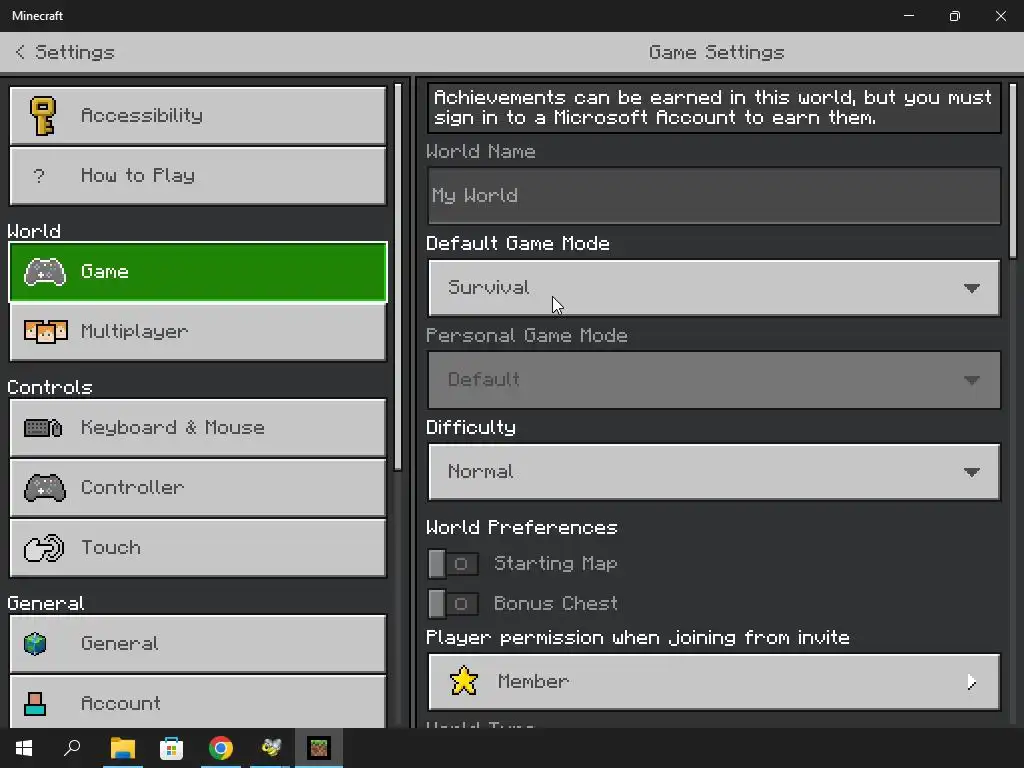The width and height of the screenshot is (1024, 768).
Task: Open the General settings tab
Action: [x=198, y=644]
